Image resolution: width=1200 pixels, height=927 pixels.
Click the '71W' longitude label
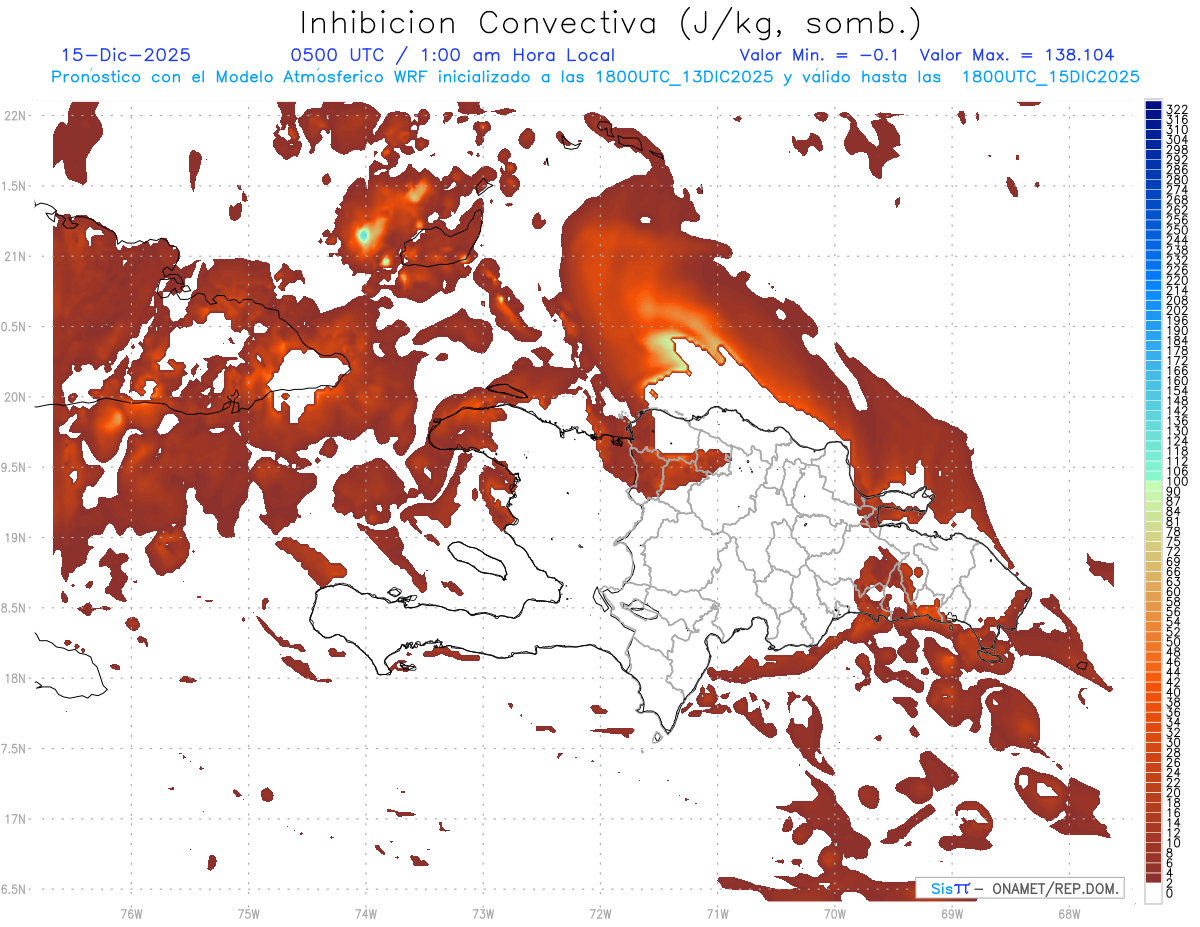pyautogui.click(x=717, y=913)
